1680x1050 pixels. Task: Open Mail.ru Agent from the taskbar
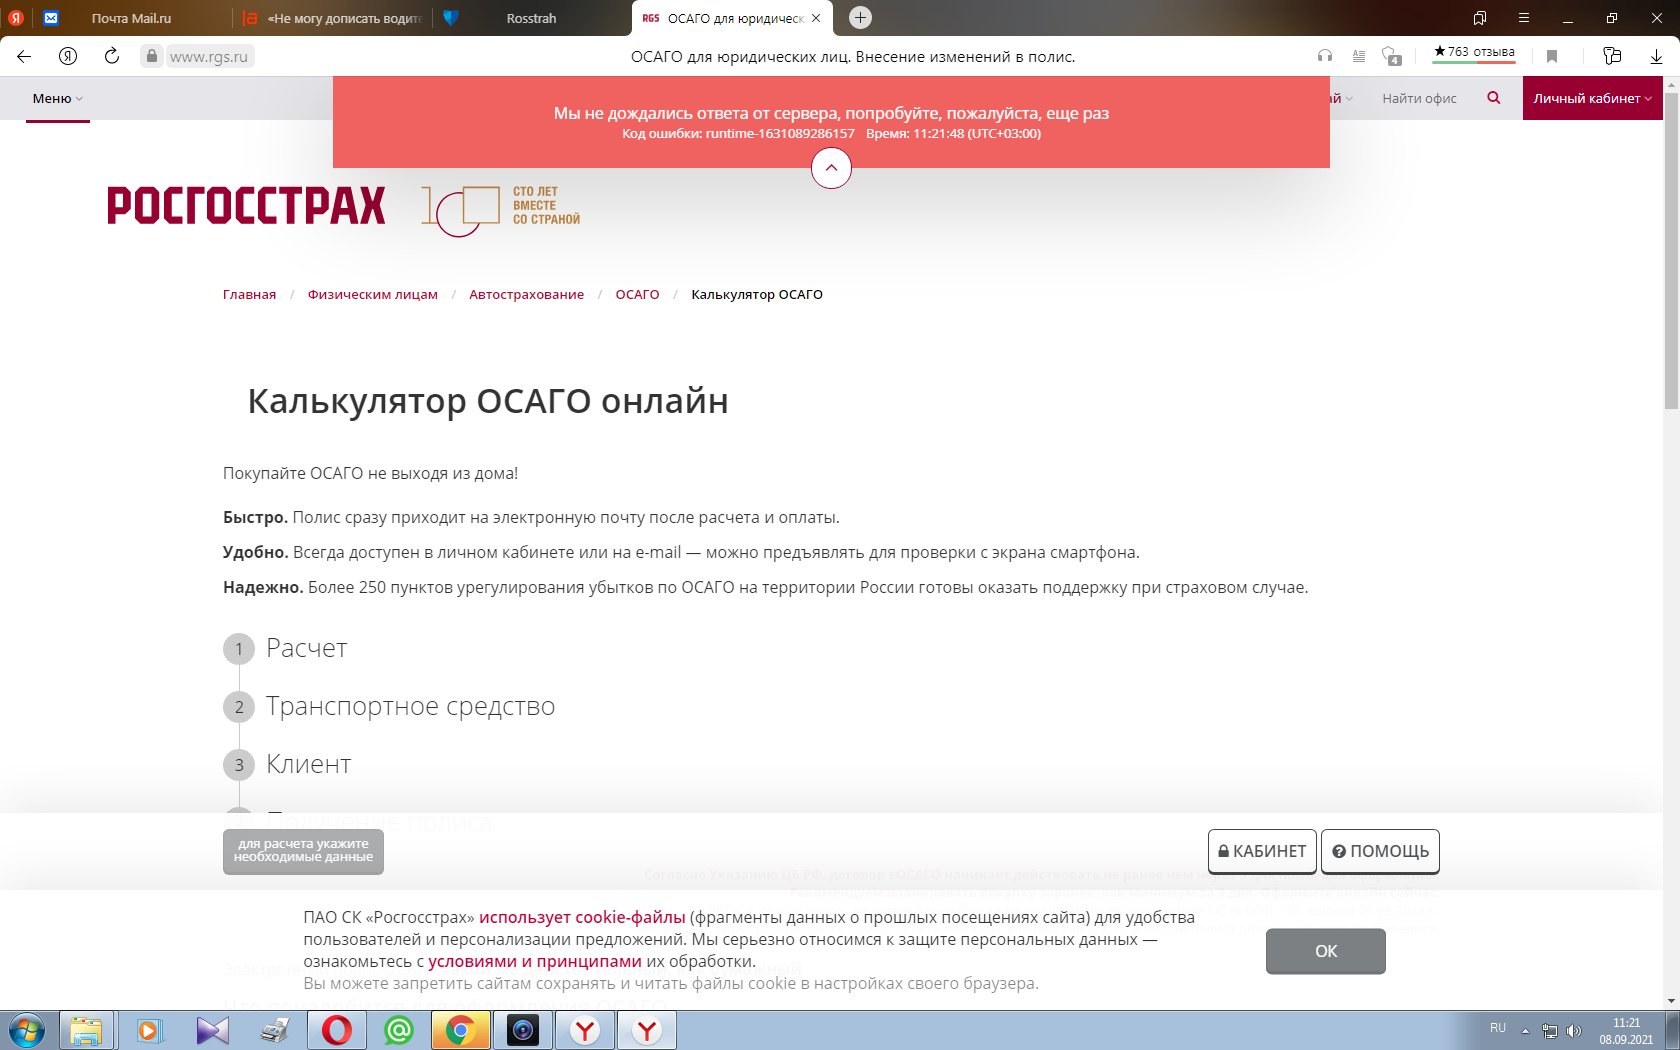coord(398,1030)
